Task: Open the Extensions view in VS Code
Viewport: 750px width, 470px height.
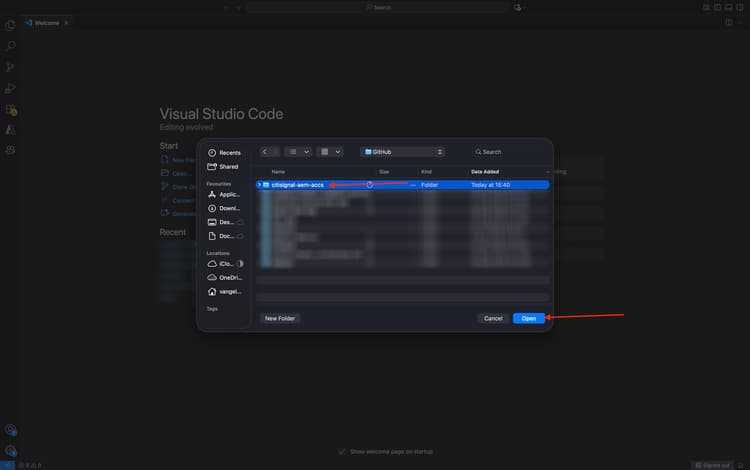Action: click(11, 109)
